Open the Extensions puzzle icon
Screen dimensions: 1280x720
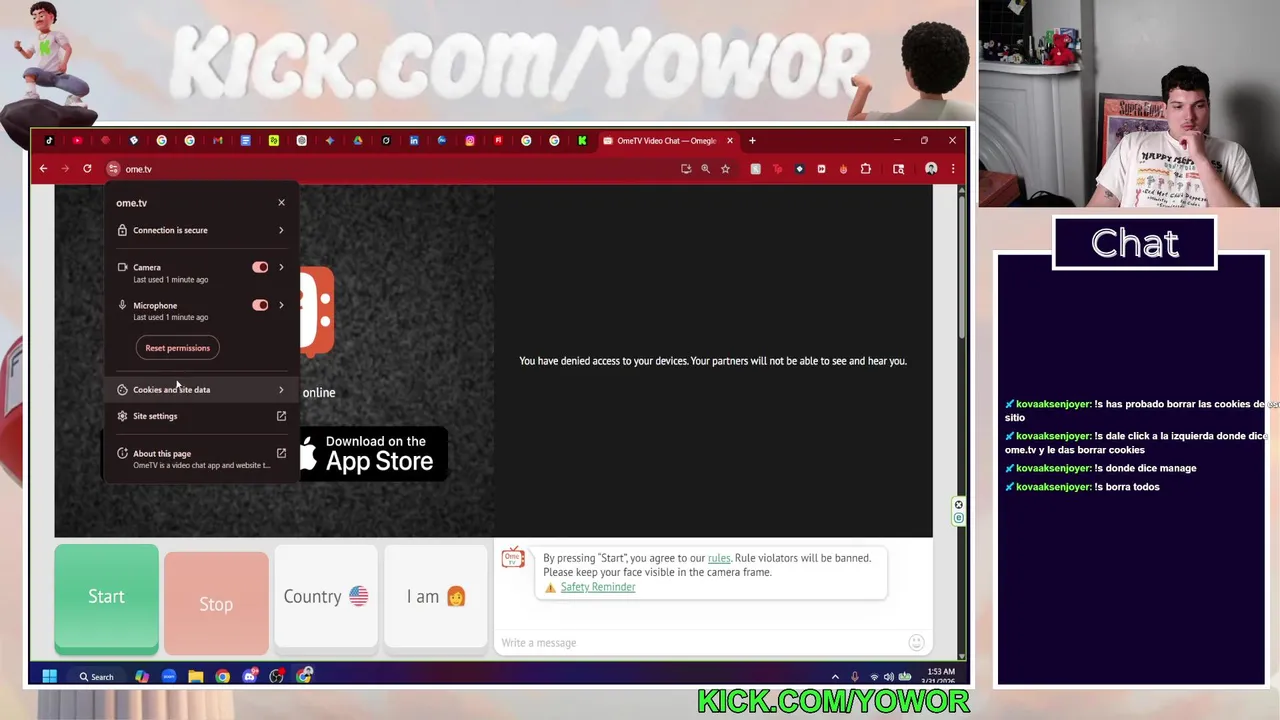(x=866, y=169)
